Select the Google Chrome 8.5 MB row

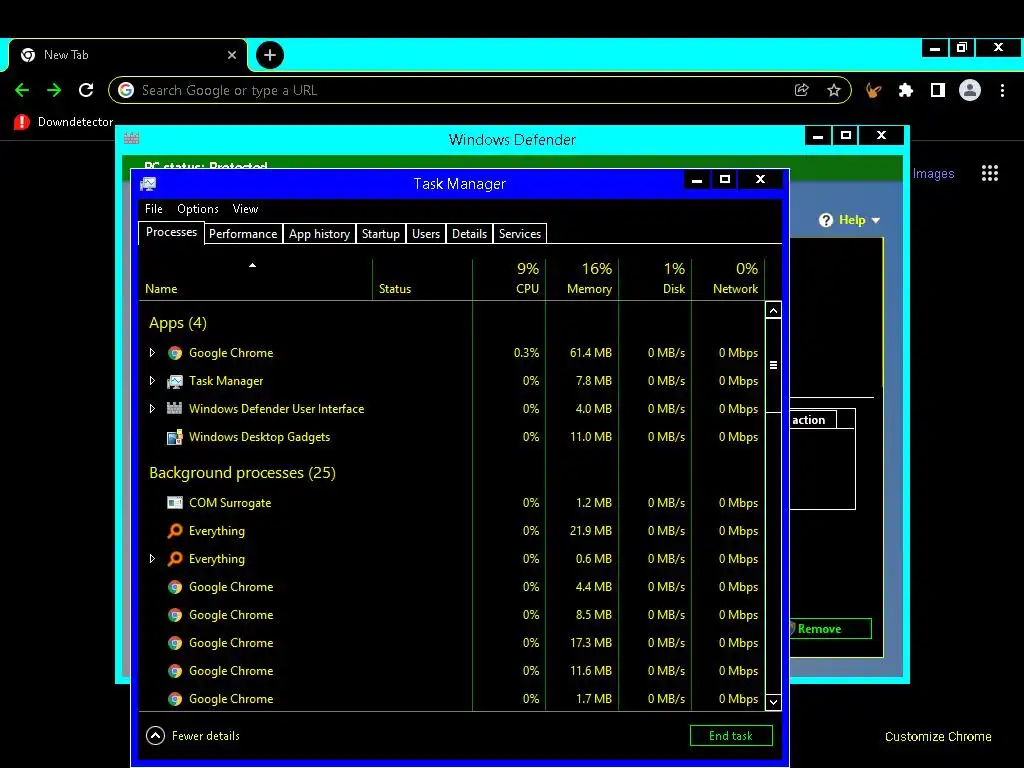452,615
